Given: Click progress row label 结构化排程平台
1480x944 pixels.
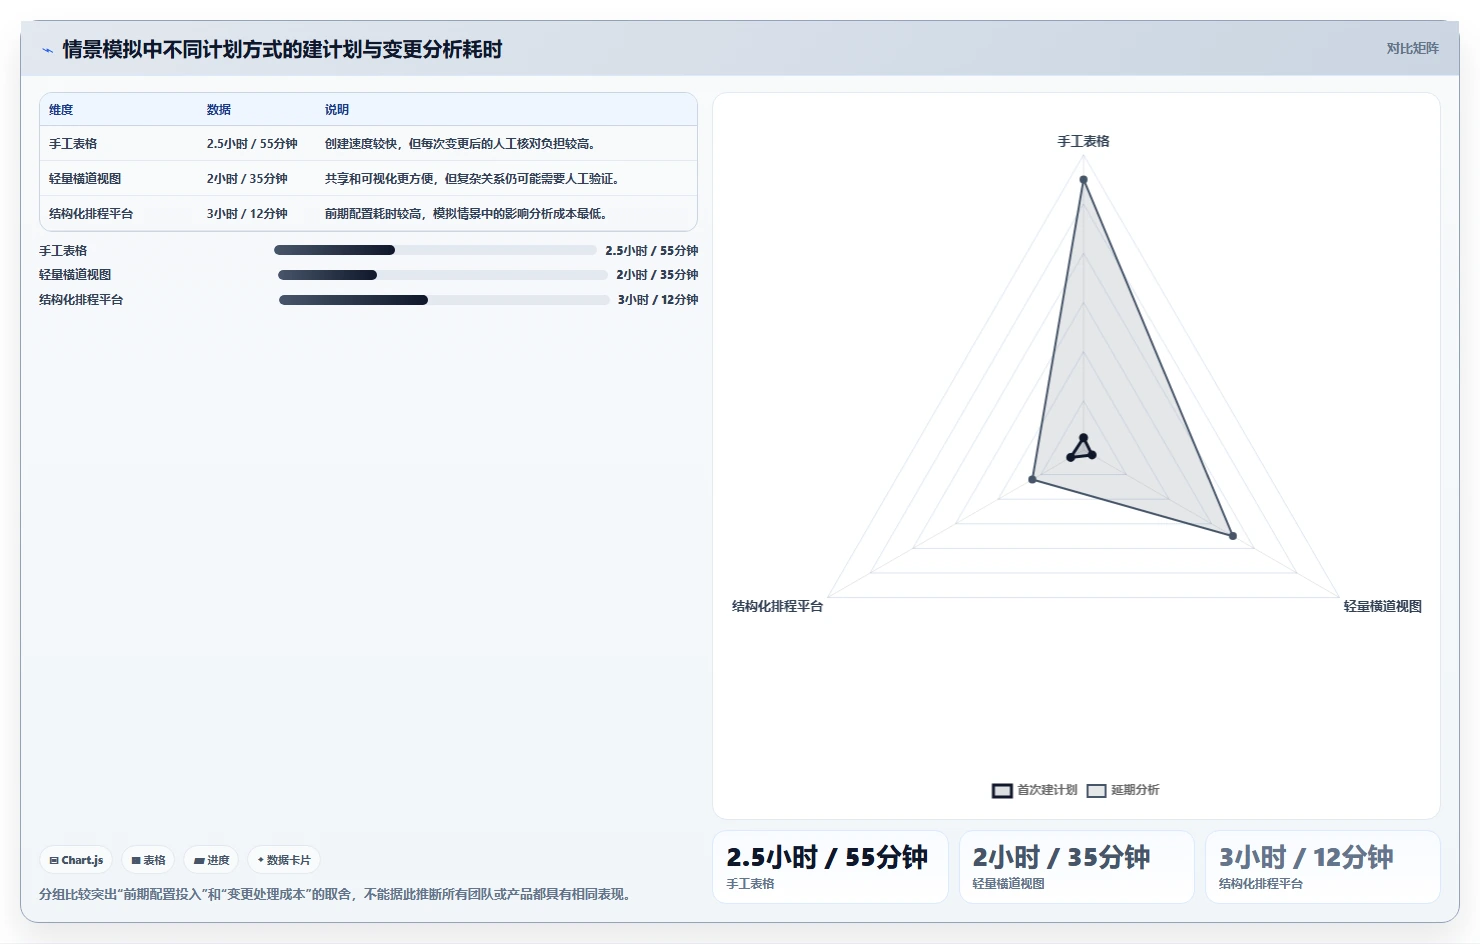Looking at the screenshot, I should [81, 300].
